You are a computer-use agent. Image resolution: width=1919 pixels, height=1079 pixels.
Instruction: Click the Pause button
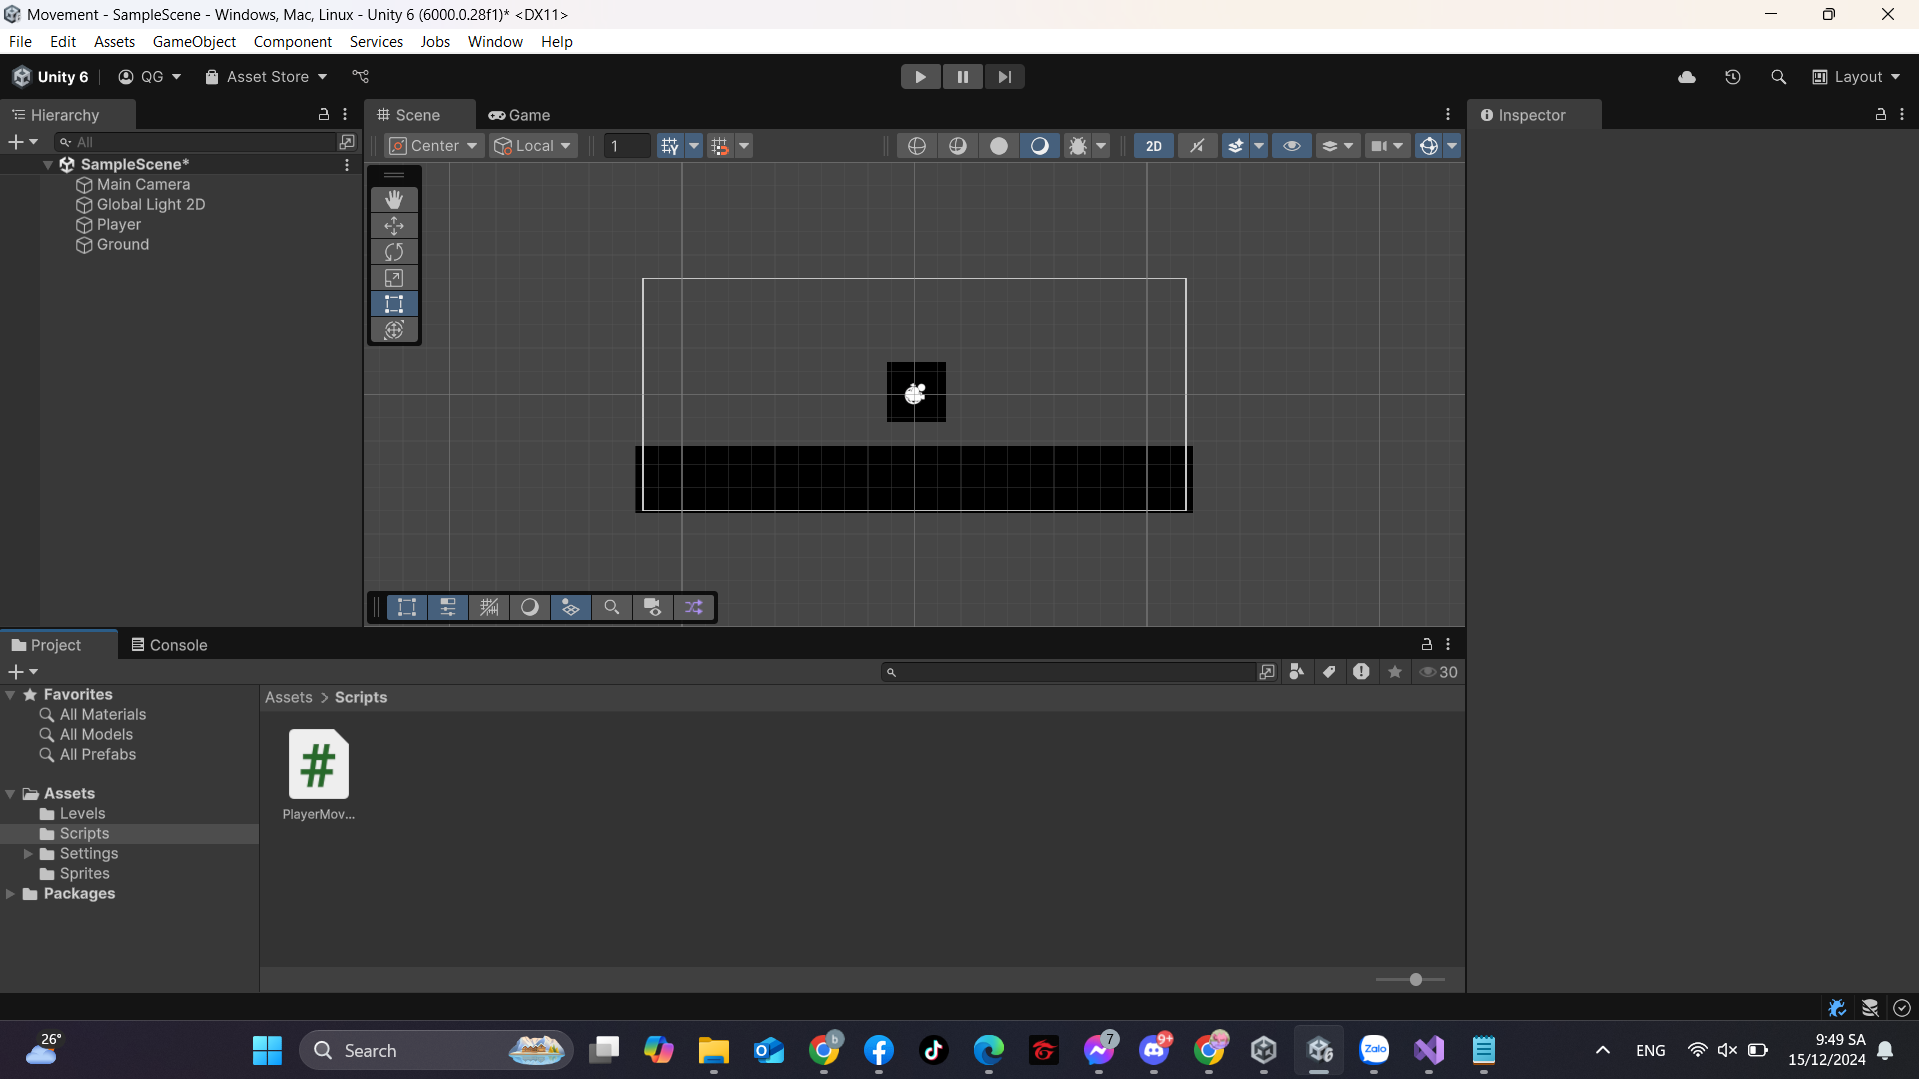tap(962, 77)
